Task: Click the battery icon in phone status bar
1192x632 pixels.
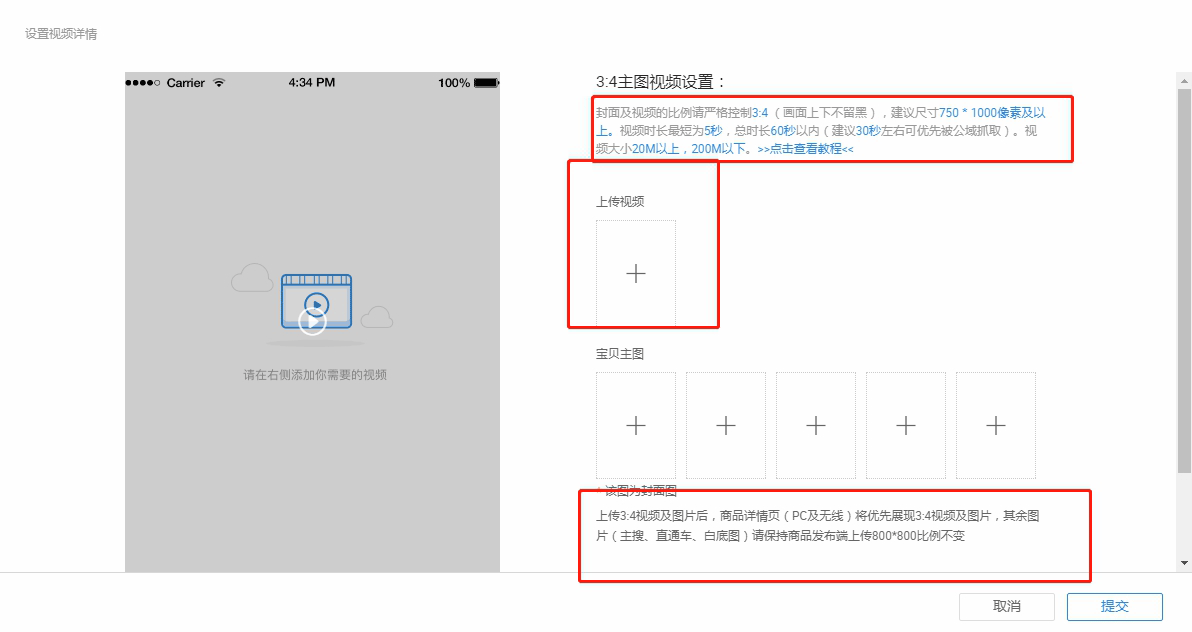Action: tap(486, 83)
